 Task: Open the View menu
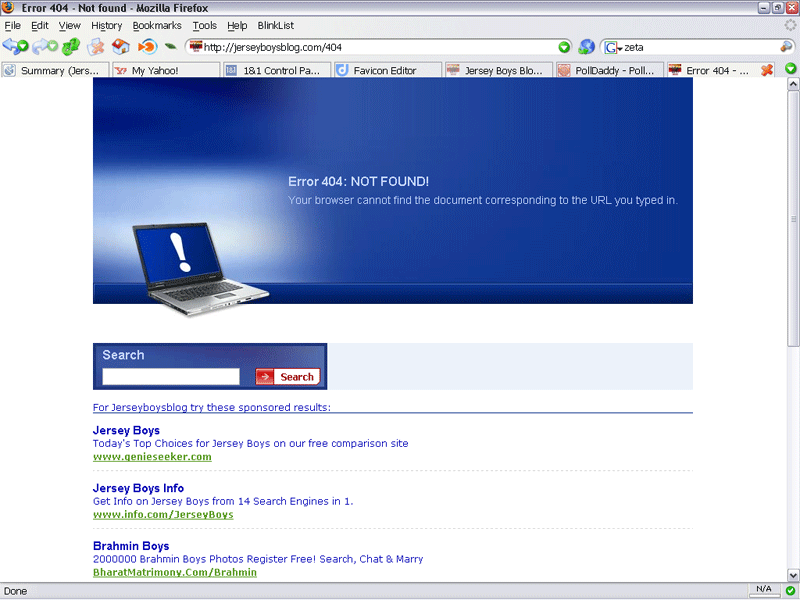coord(69,26)
